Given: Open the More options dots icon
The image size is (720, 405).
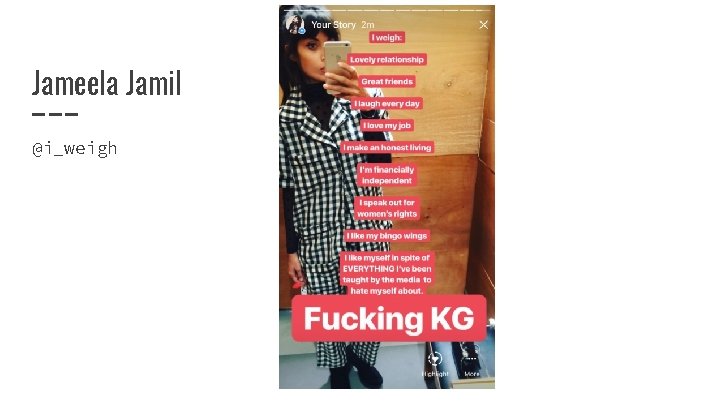Looking at the screenshot, I should 472,359.
